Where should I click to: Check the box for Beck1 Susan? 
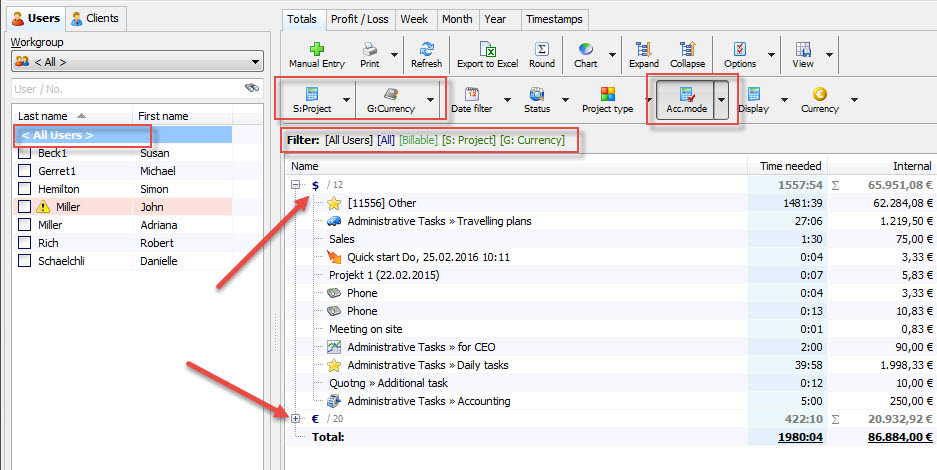[x=25, y=153]
